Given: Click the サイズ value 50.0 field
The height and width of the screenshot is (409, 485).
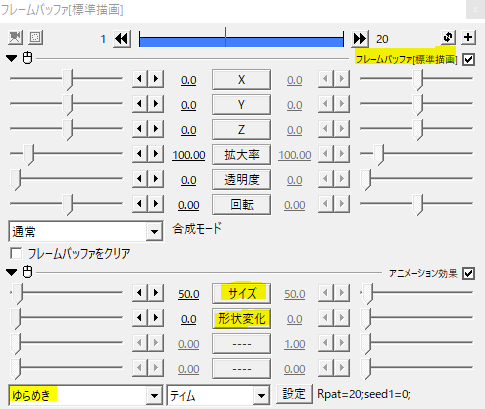Looking at the screenshot, I should coord(189,294).
